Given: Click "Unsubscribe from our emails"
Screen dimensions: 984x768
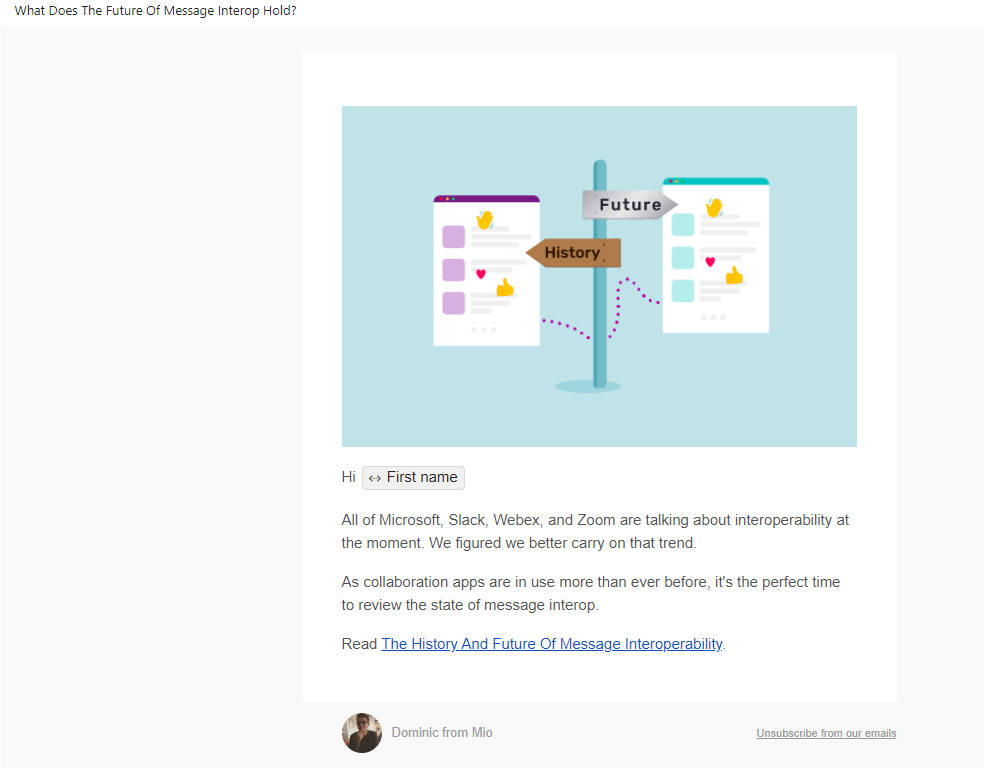Looking at the screenshot, I should (825, 733).
